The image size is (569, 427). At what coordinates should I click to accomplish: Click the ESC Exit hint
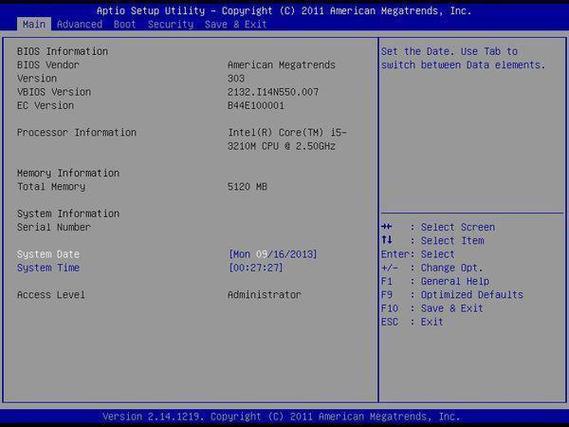[412, 322]
